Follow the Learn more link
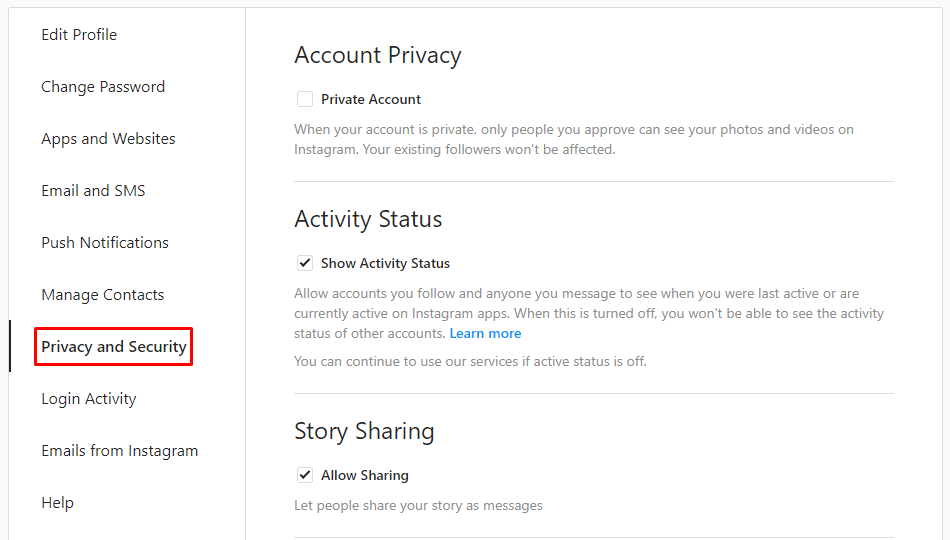This screenshot has height=540, width=950. (x=485, y=333)
